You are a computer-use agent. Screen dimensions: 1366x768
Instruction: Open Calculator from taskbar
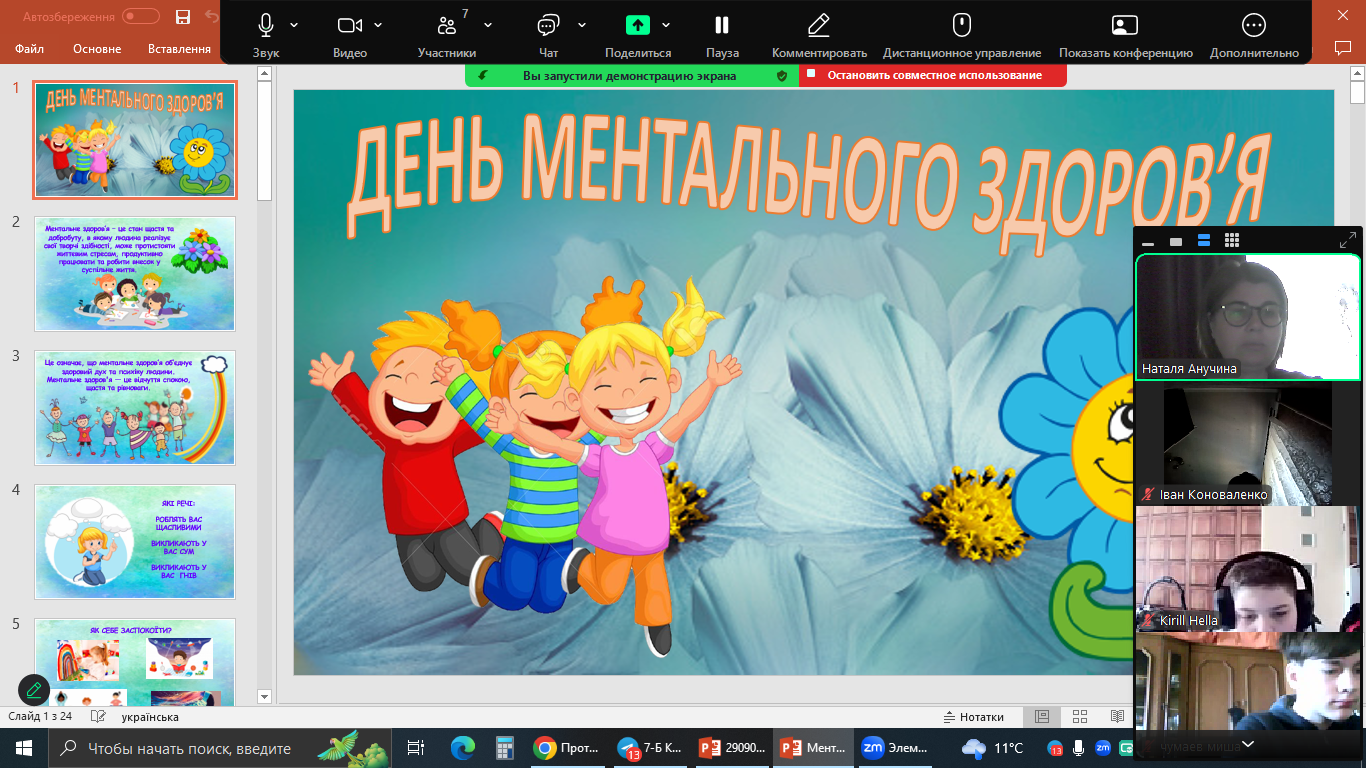pyautogui.click(x=504, y=748)
